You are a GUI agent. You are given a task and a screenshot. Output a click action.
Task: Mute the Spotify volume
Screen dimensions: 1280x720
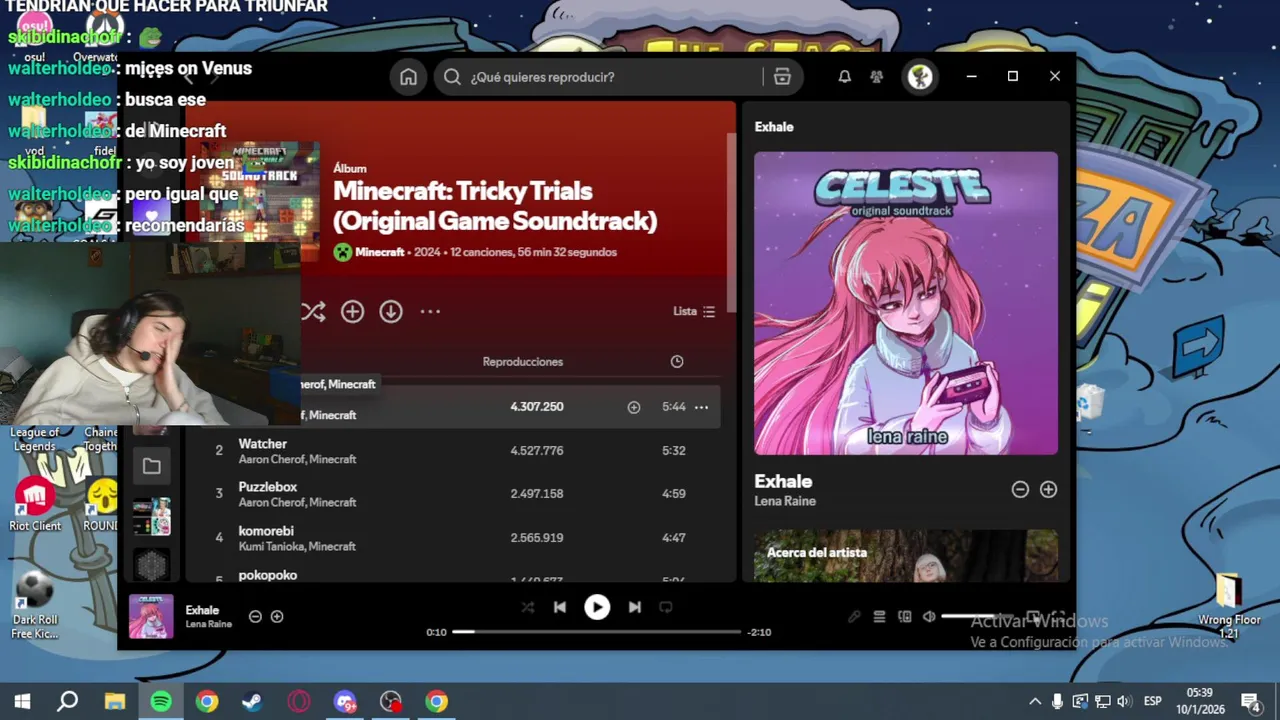[x=929, y=617]
